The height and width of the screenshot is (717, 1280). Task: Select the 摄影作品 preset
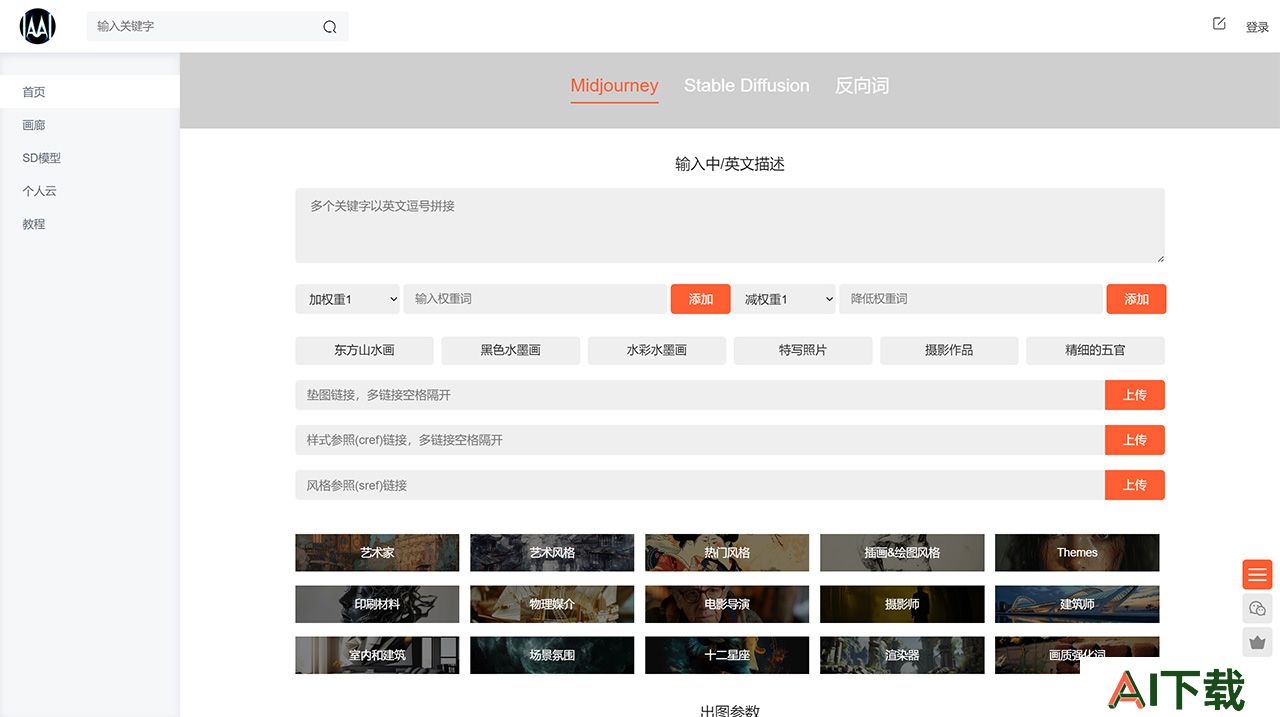pos(949,350)
